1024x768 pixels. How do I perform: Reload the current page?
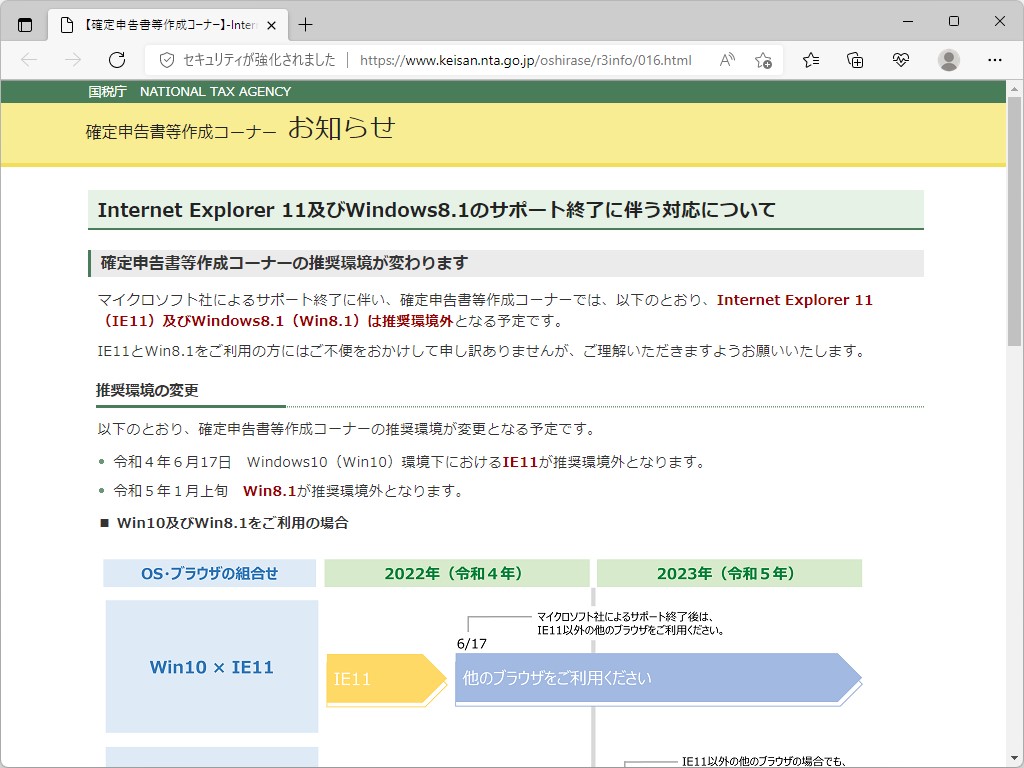point(117,60)
